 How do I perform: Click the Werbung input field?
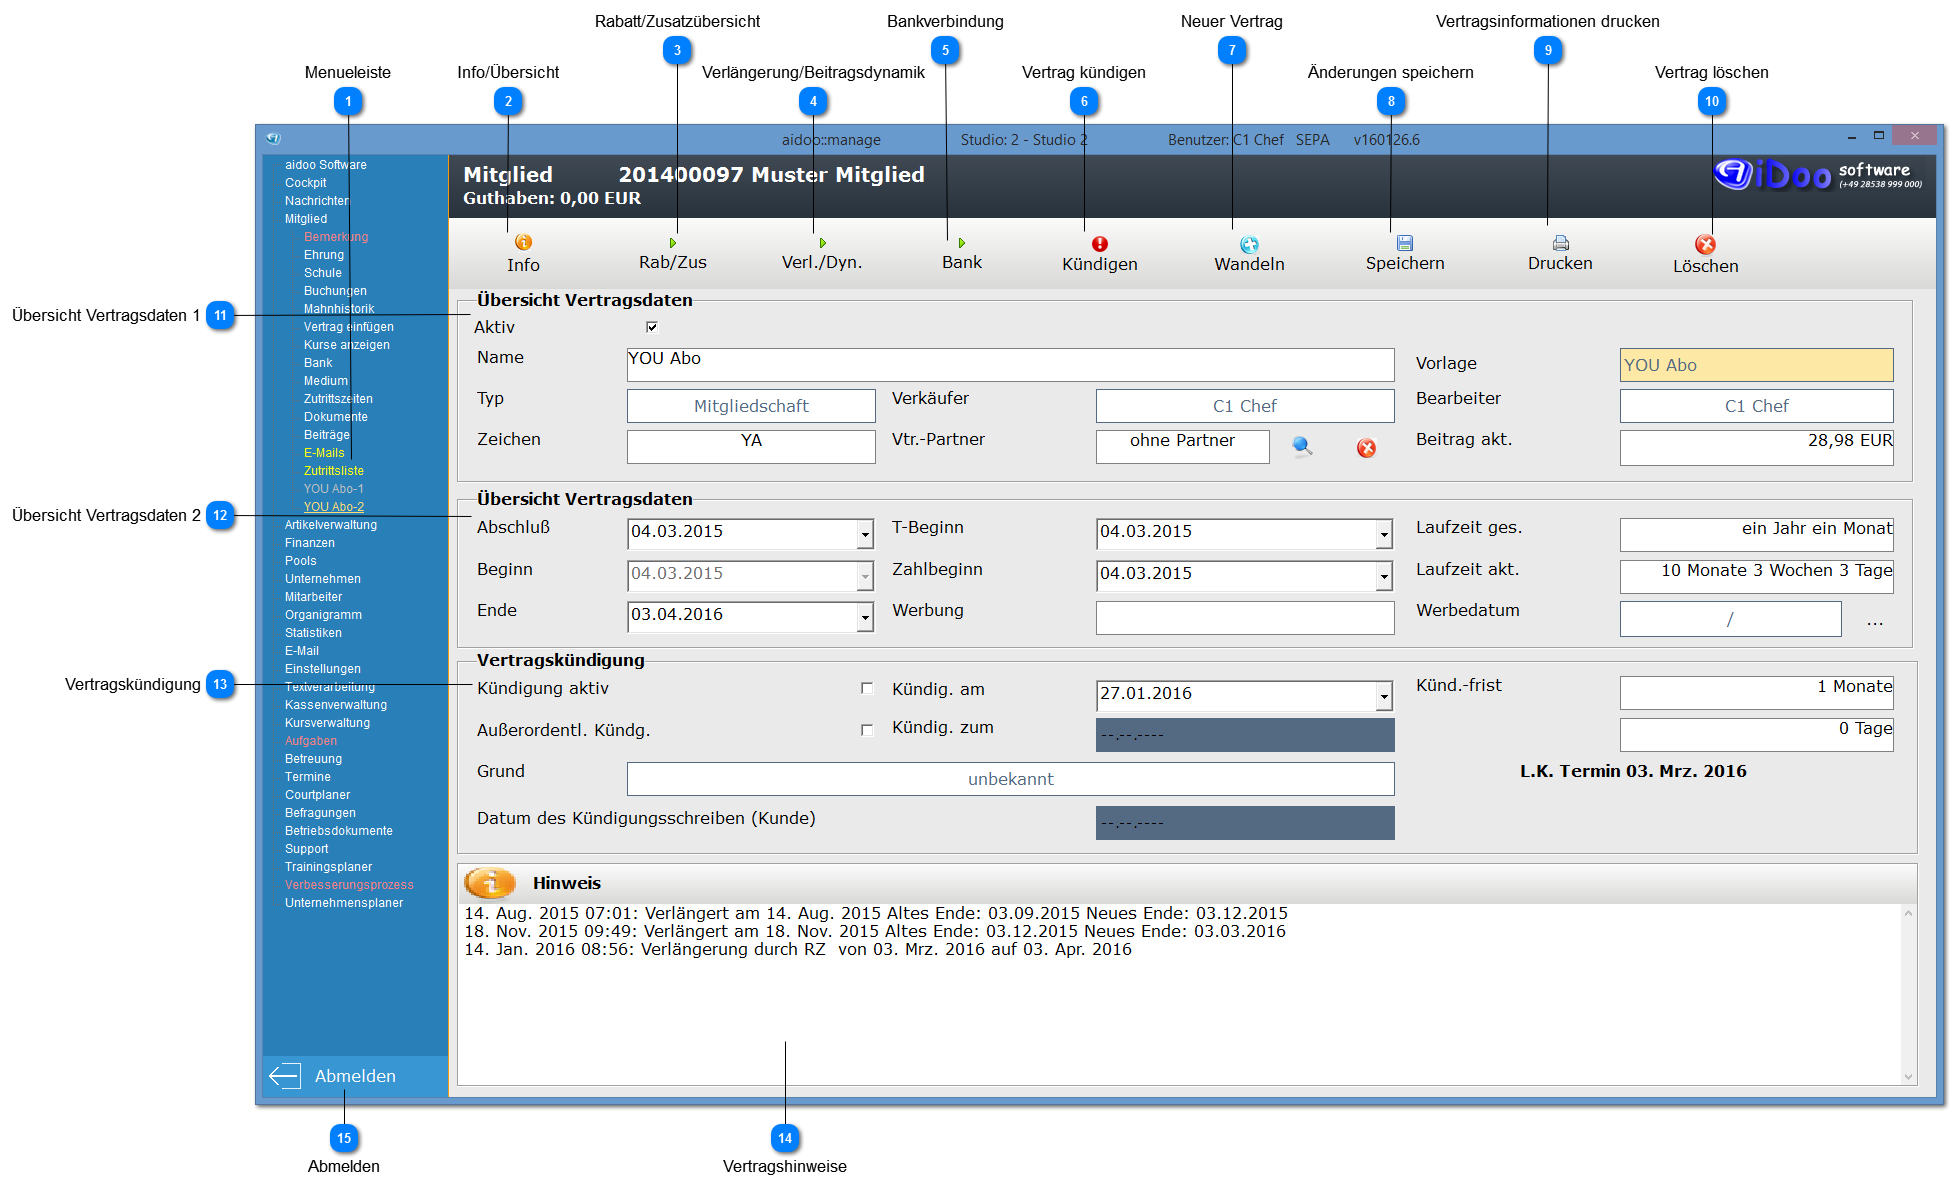[x=1245, y=617]
